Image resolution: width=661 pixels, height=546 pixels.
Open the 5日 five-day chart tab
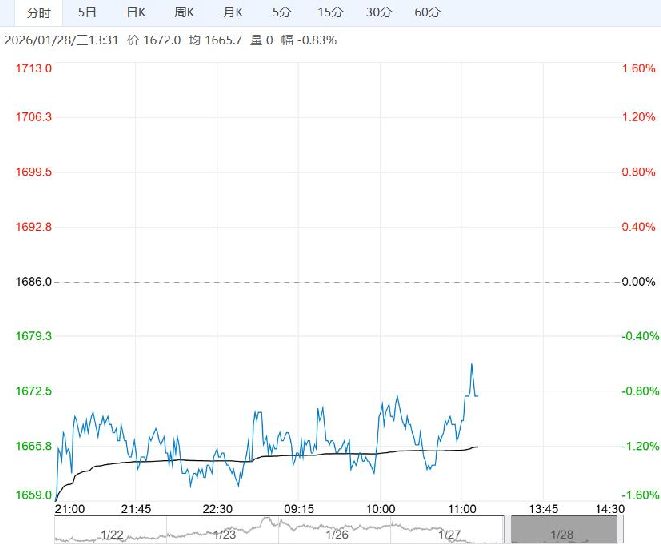pyautogui.click(x=88, y=13)
